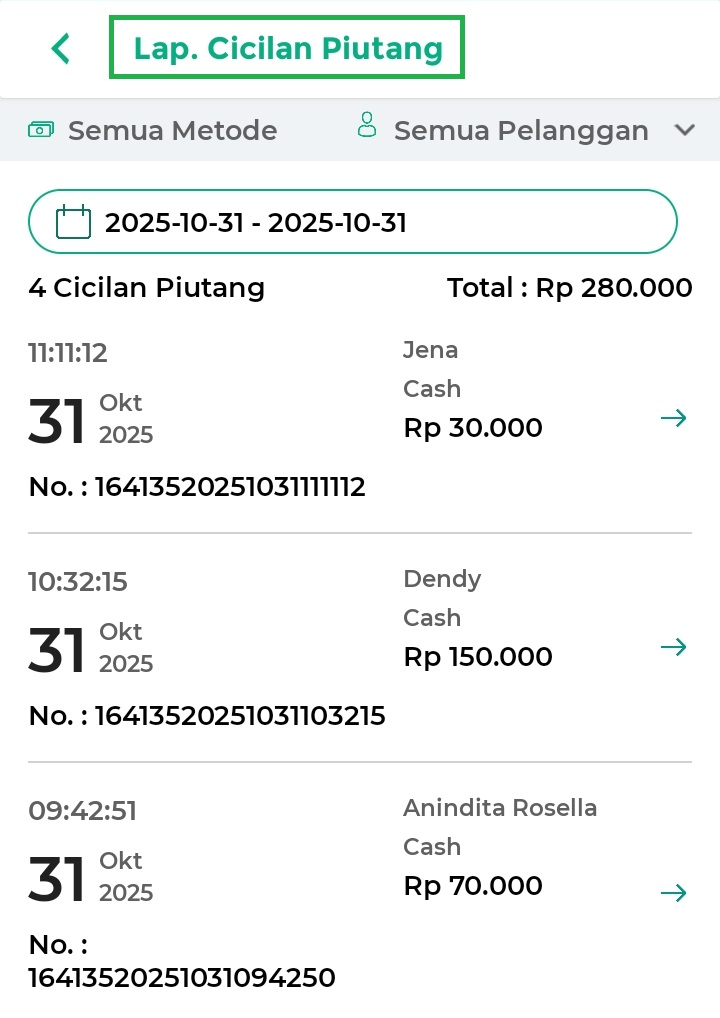Expand the Semua Pelanggan chevron
The width and height of the screenshot is (720, 1018).
click(x=685, y=130)
